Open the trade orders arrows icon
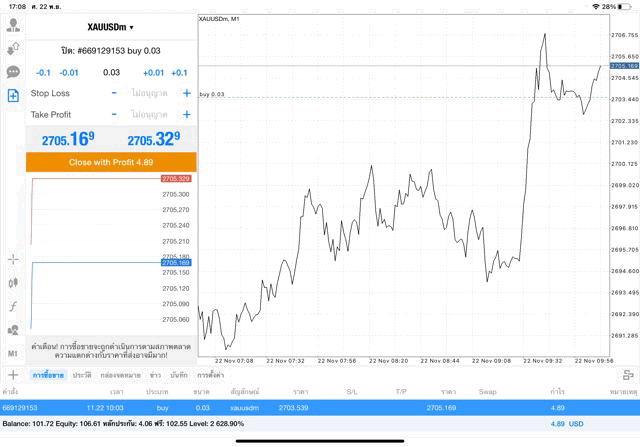Image resolution: width=640 pixels, height=447 pixels. (13, 48)
